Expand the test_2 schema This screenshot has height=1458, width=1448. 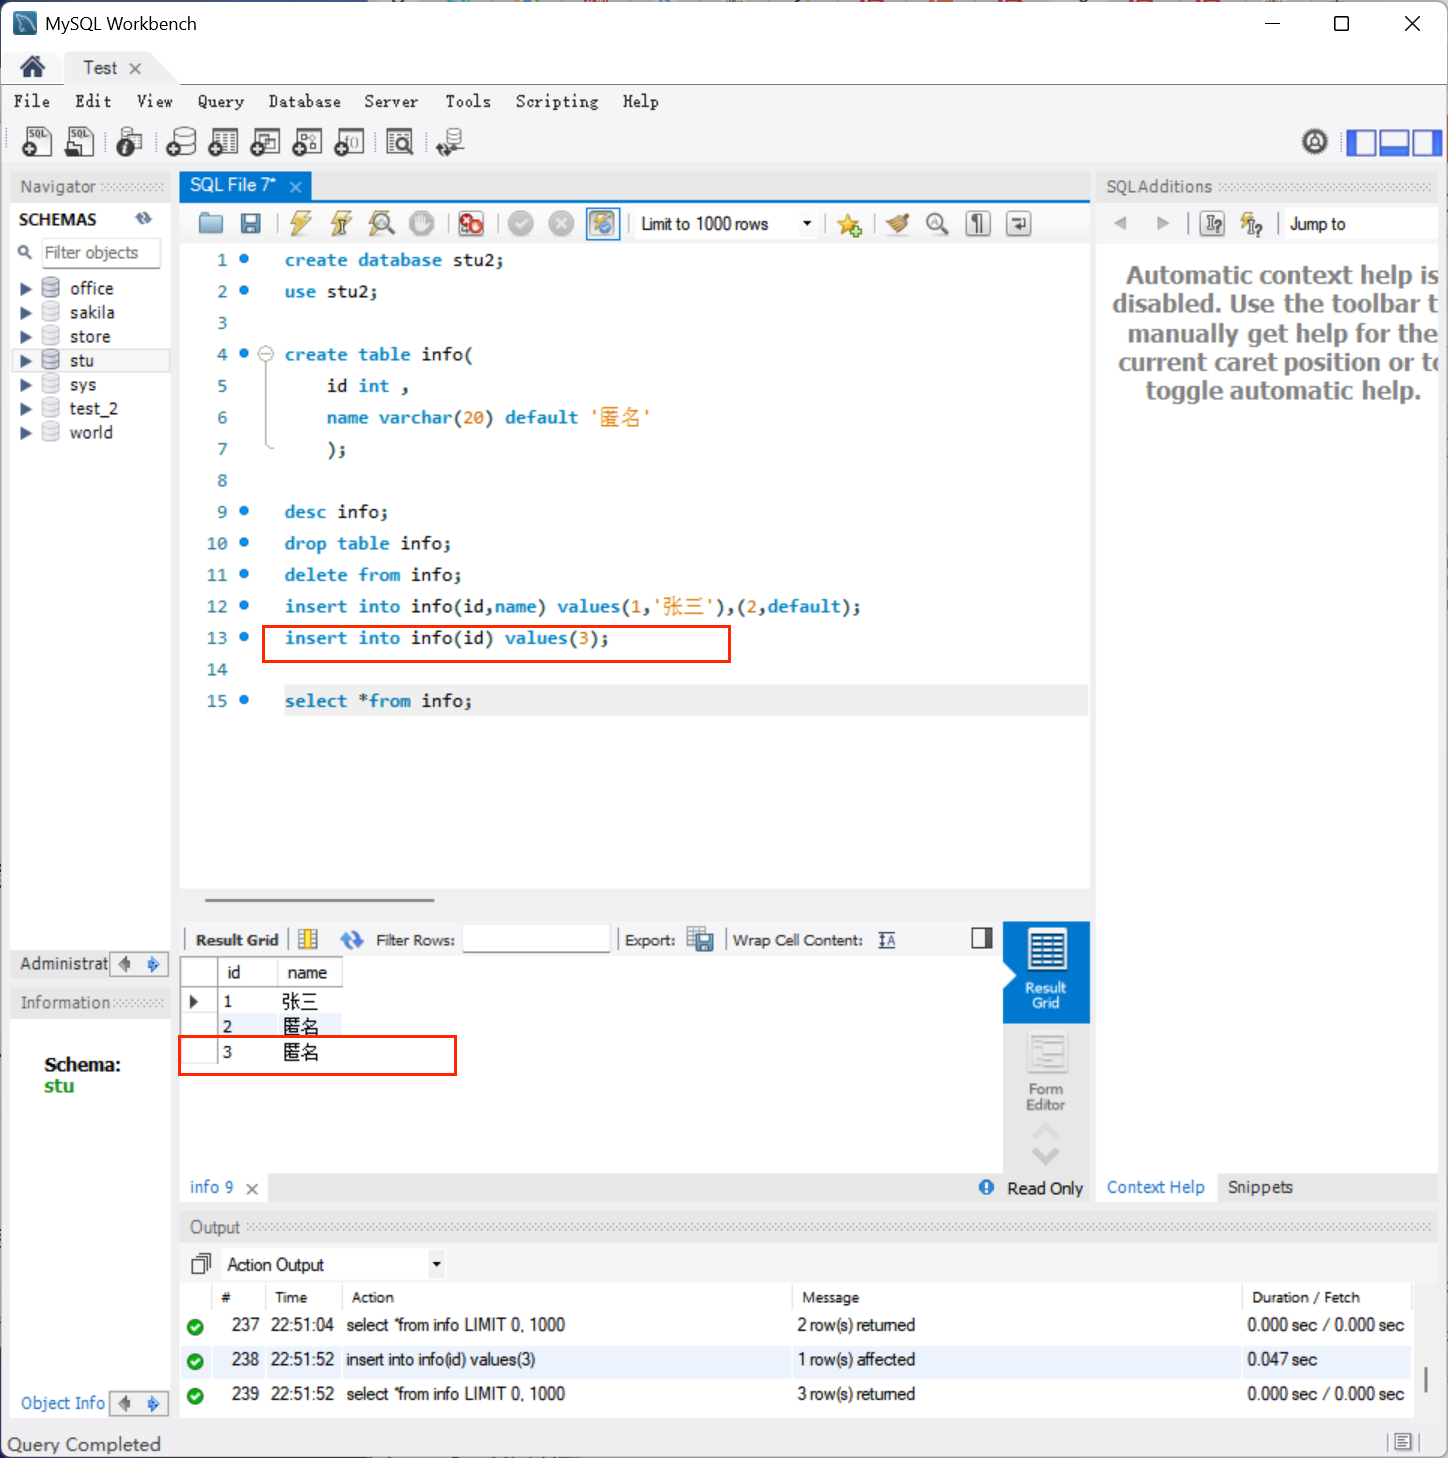[x=26, y=409]
